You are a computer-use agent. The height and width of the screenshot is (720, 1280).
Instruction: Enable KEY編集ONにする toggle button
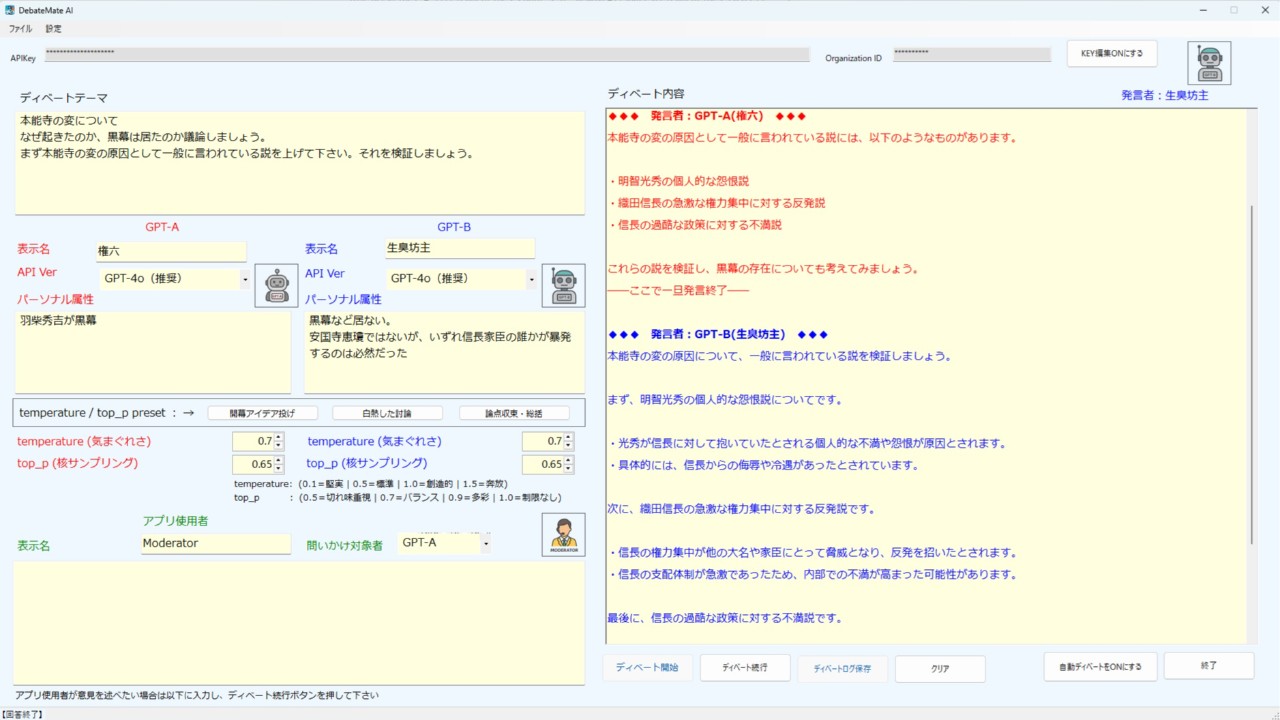pyautogui.click(x=1112, y=53)
